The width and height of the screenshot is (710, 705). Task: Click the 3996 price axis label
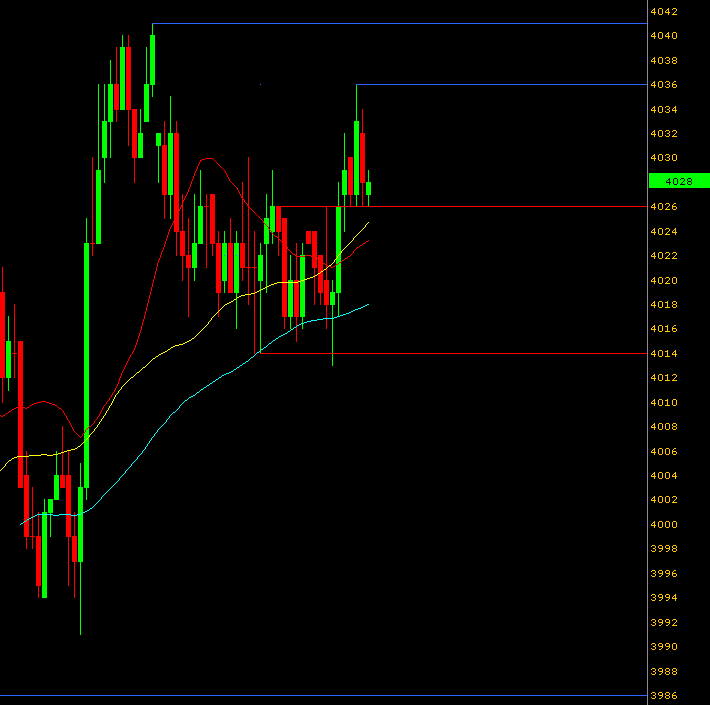[664, 574]
